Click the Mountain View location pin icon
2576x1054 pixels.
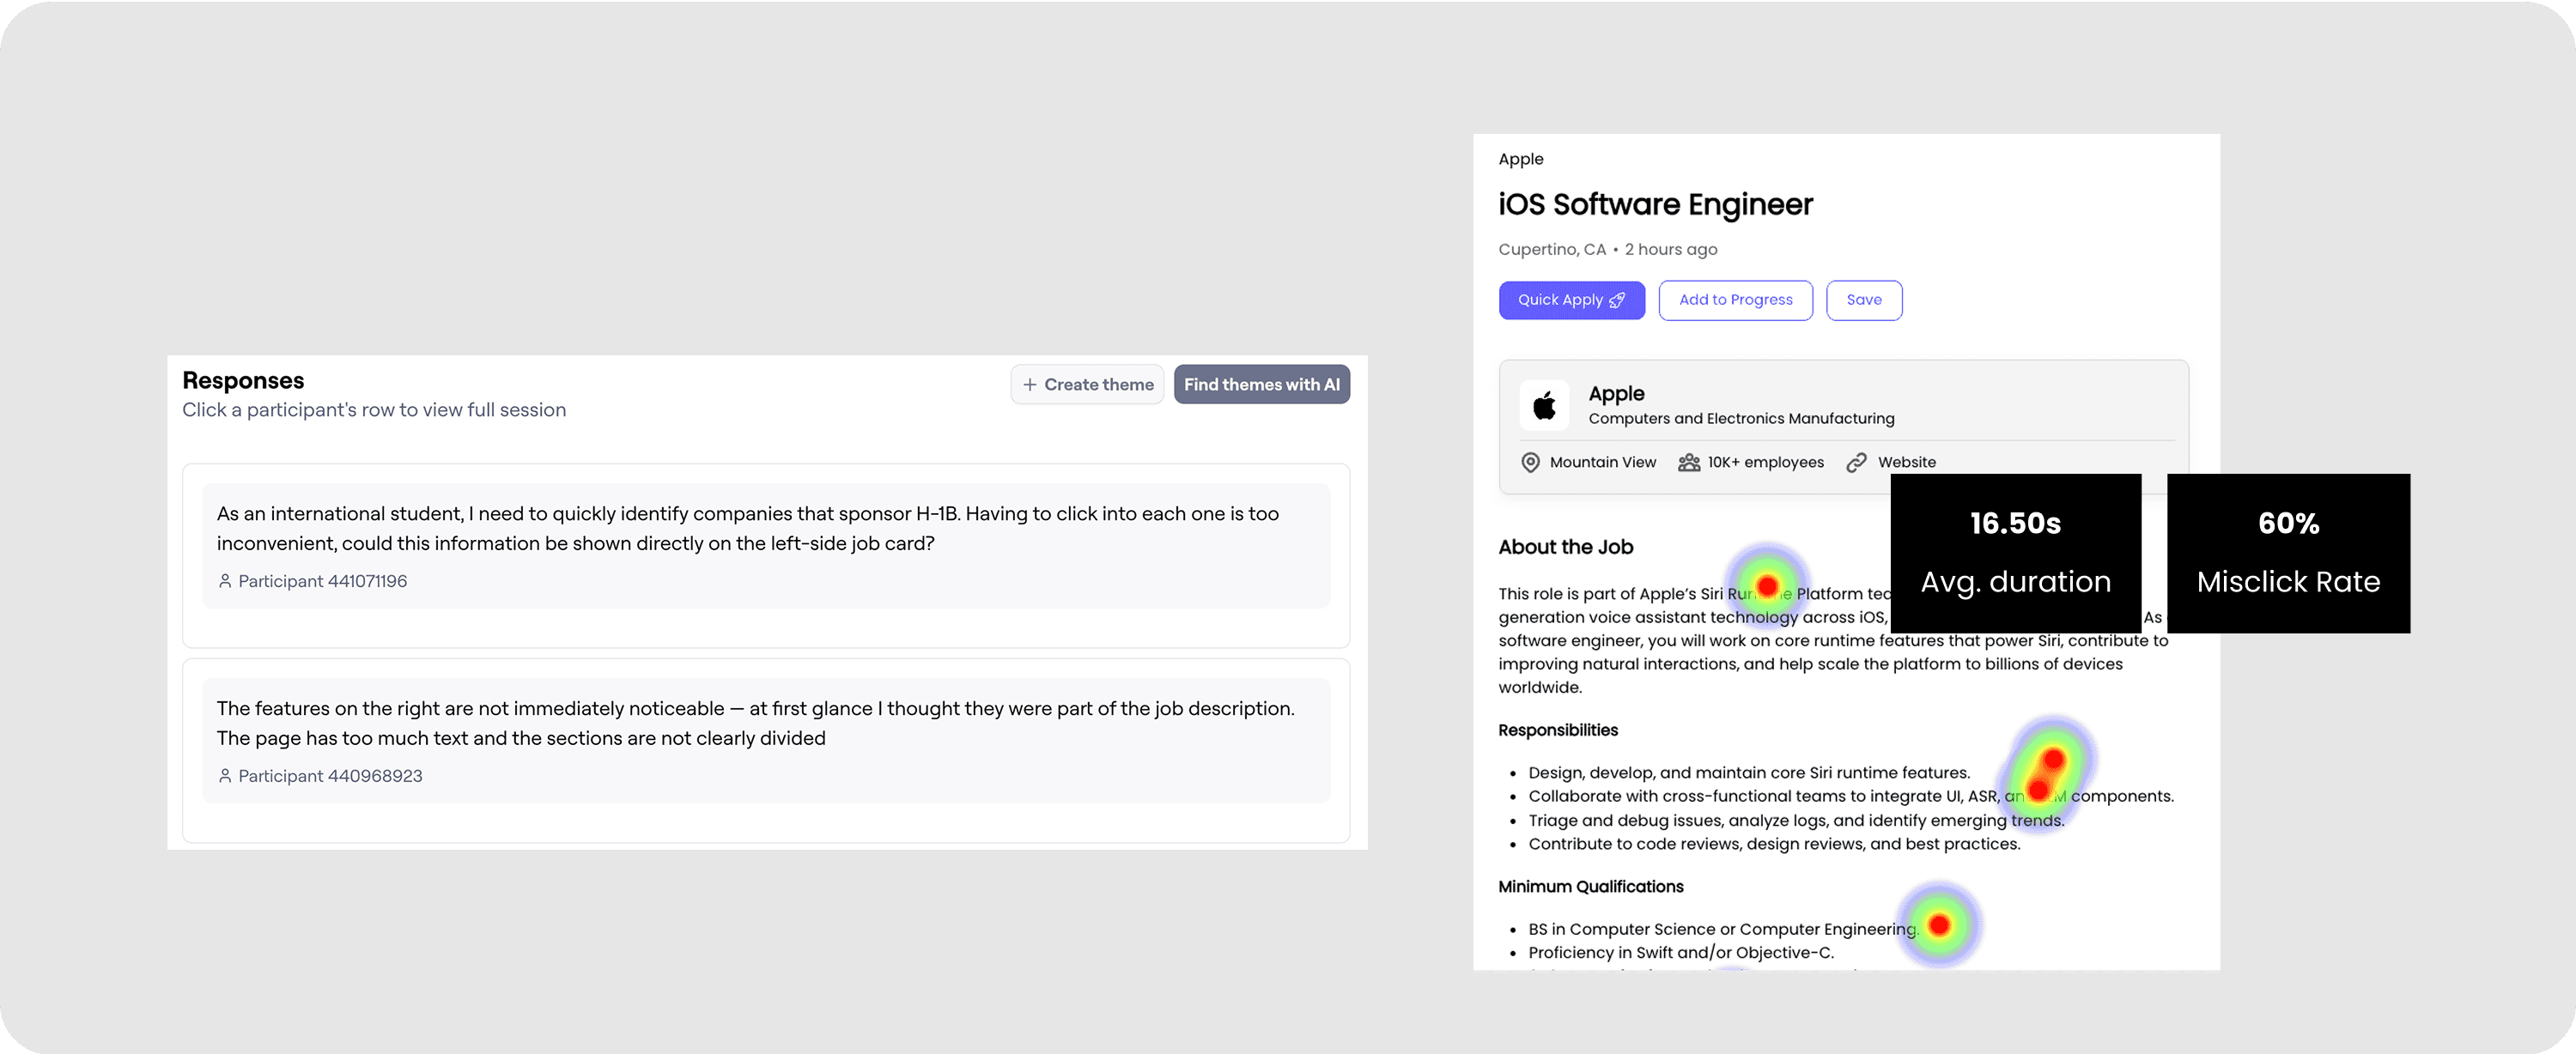point(1530,462)
